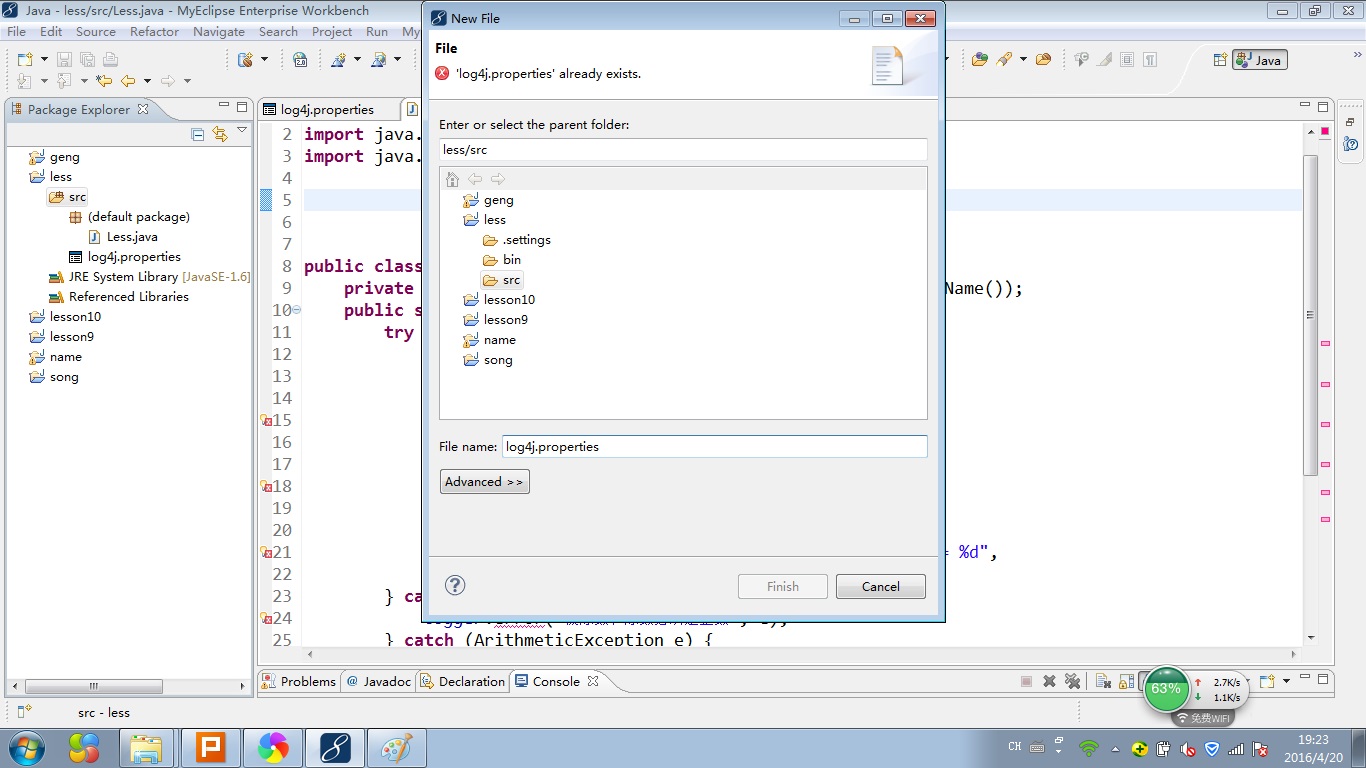Screen dimensions: 1366x768
Task: Open the New wizard dropdown arrow
Action: [44, 60]
